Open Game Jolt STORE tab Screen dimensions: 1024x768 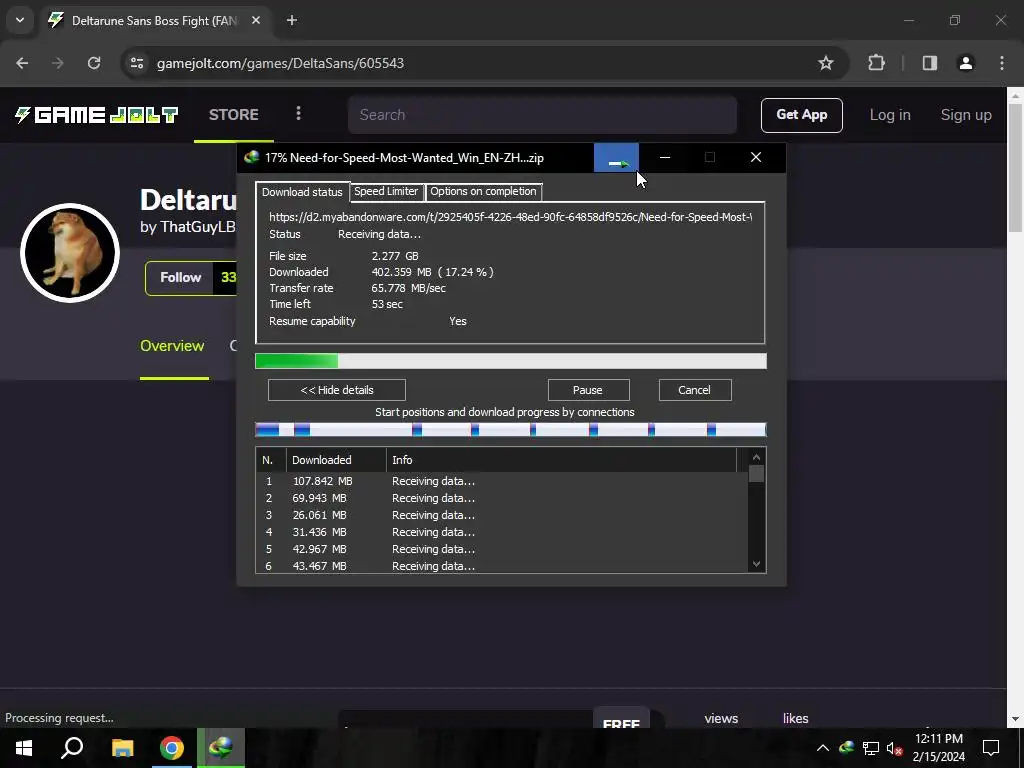pos(234,115)
